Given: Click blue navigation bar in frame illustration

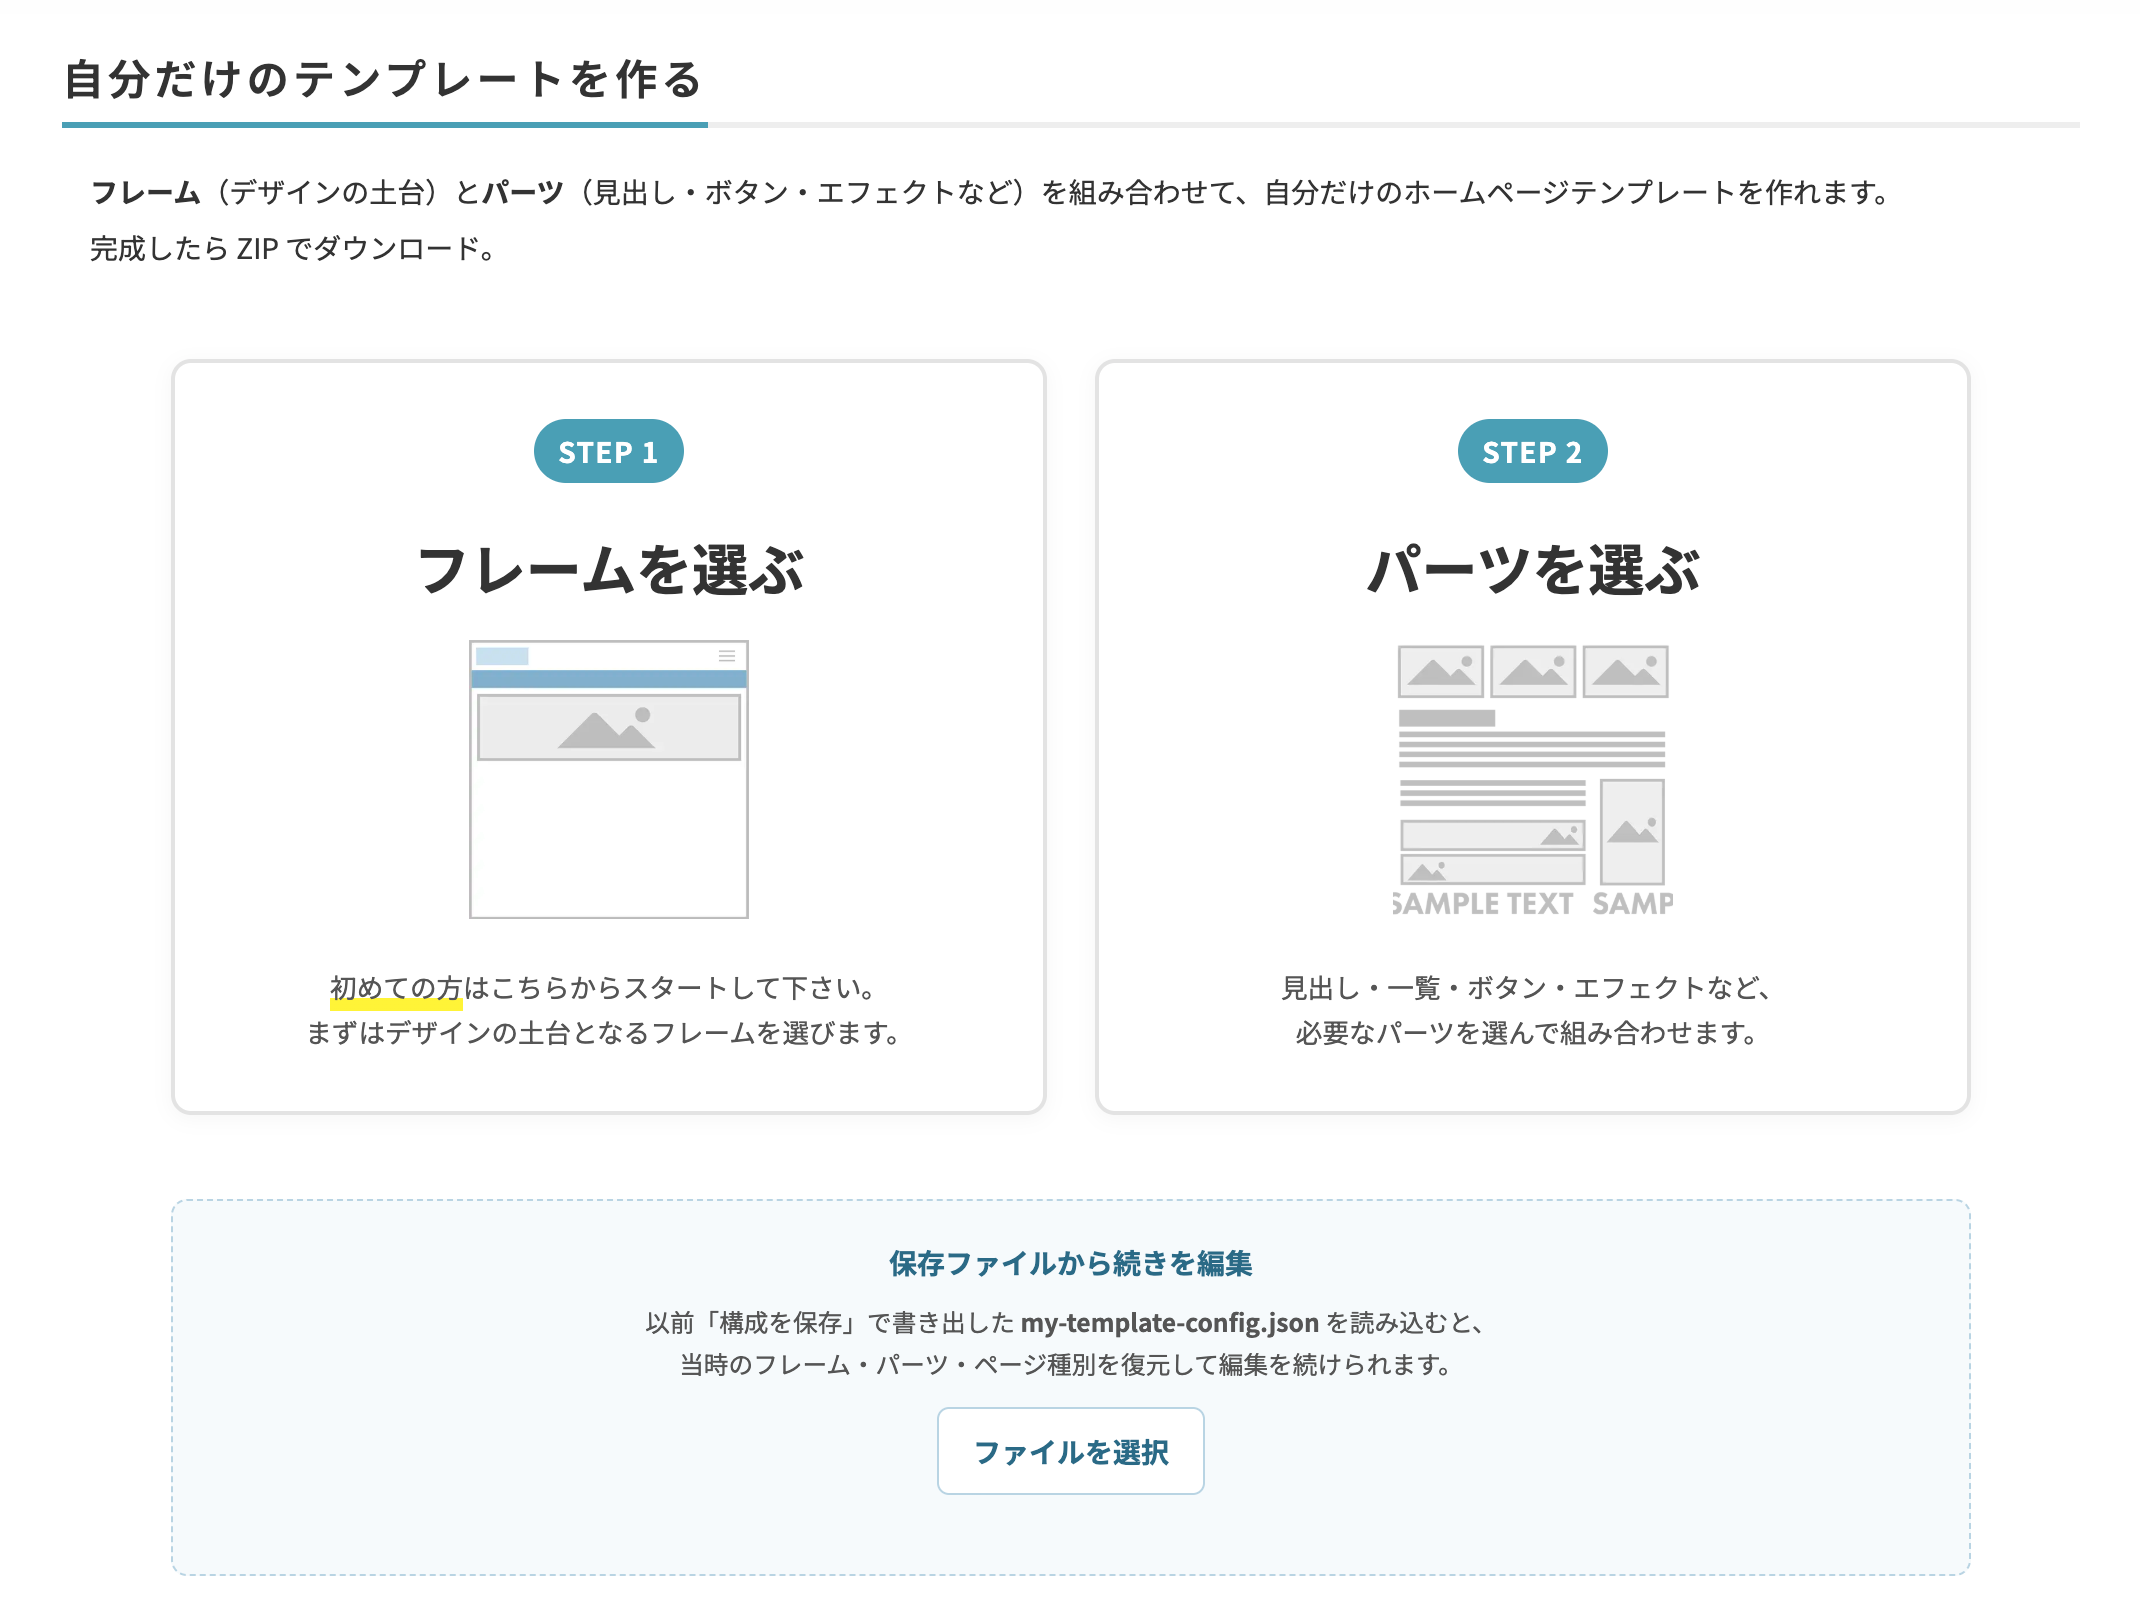Looking at the screenshot, I should pos(608,679).
